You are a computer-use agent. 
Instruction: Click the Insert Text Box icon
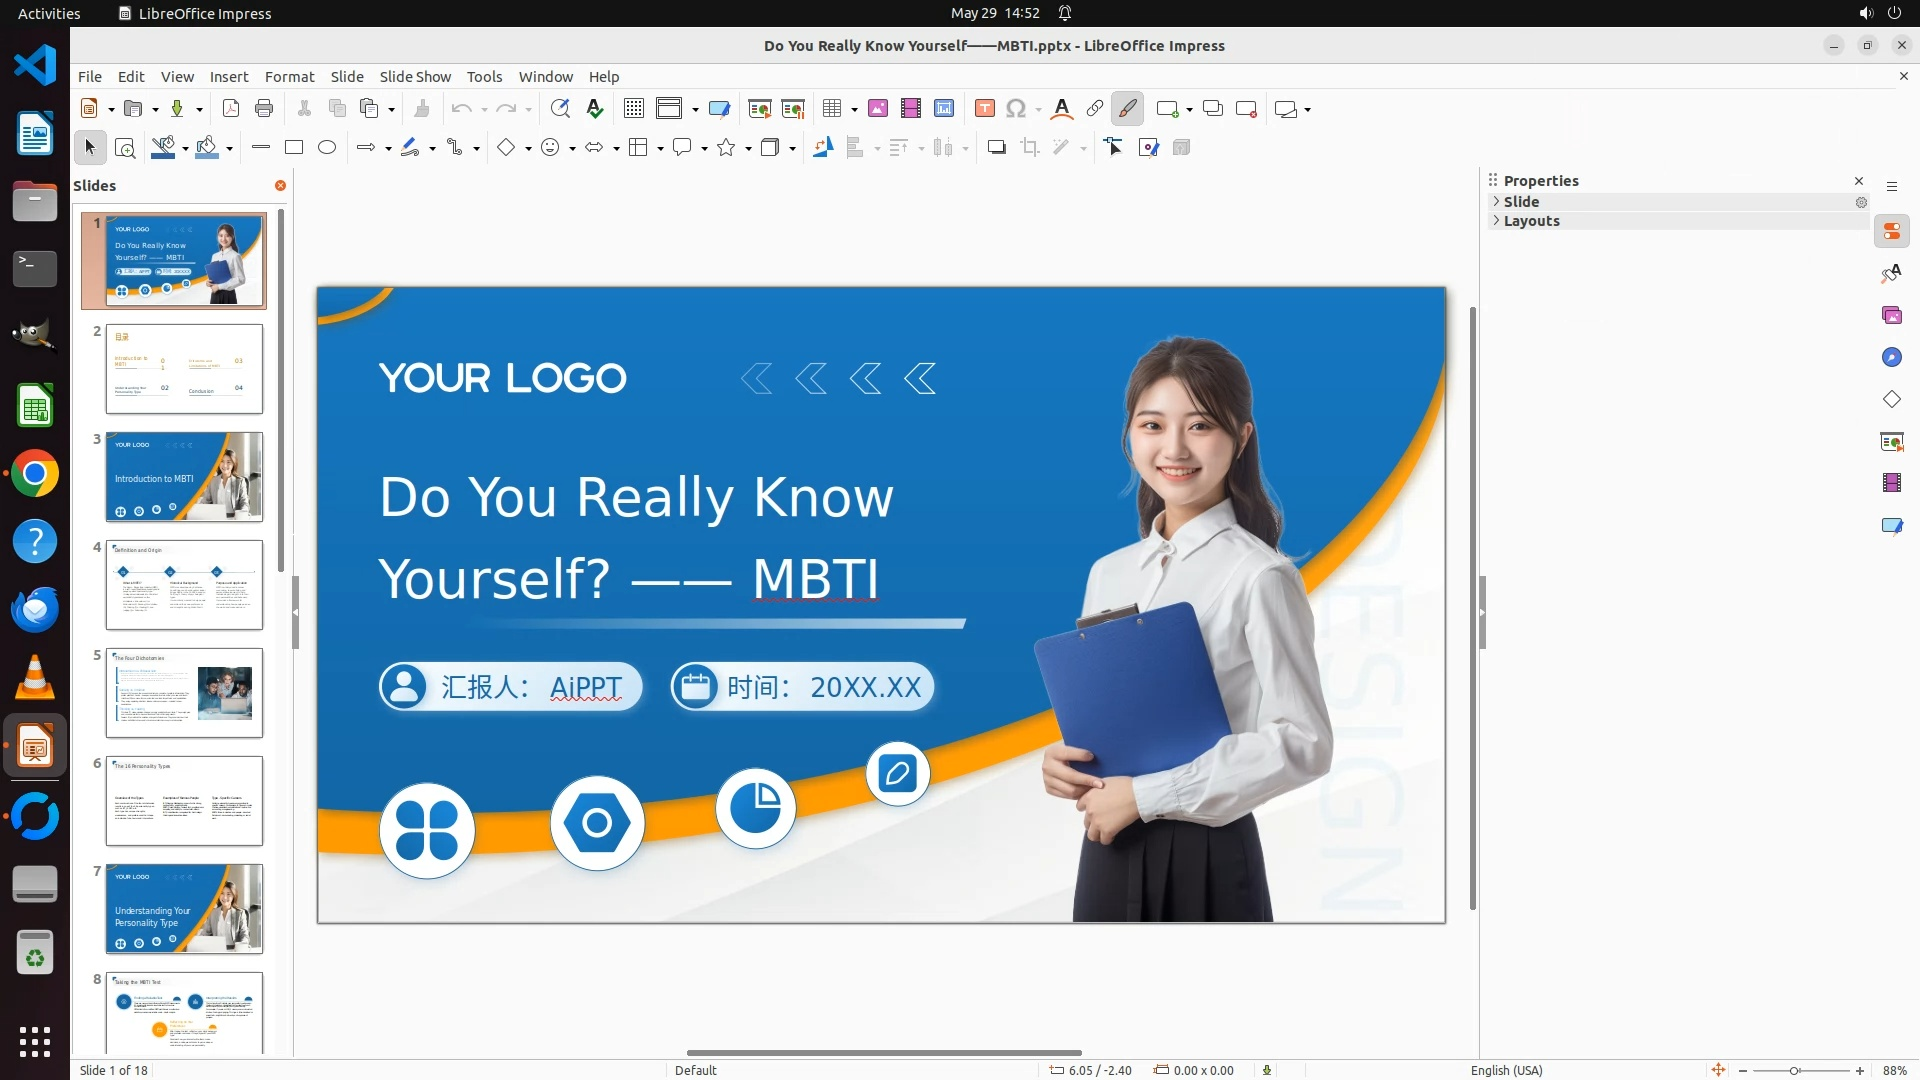click(x=984, y=109)
